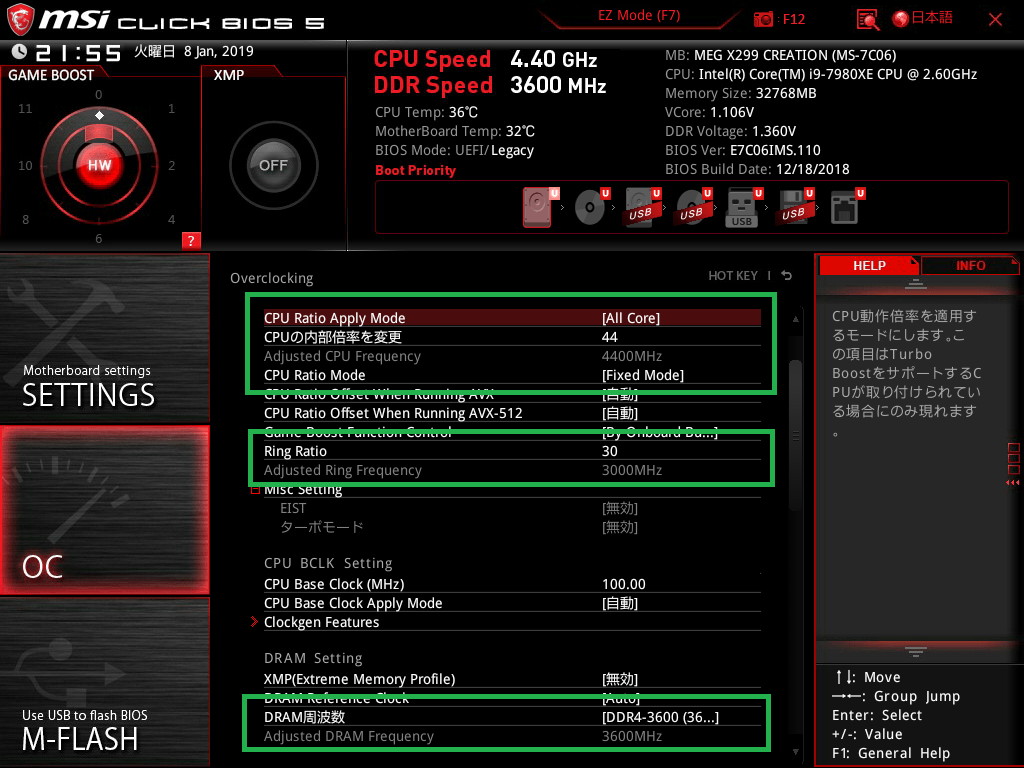
Task: Close the BIOS setup with X
Action: coord(995,20)
